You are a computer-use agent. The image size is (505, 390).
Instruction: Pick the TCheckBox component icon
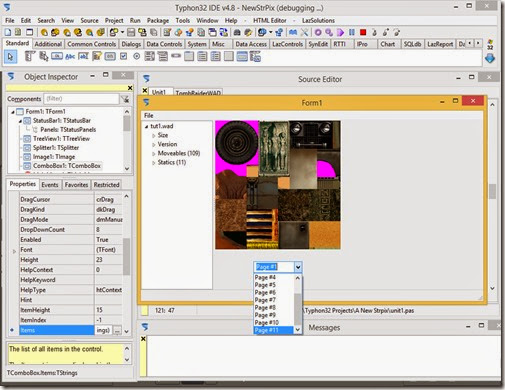123,56
